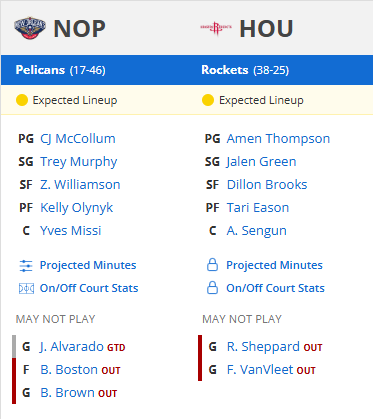Image resolution: width=373 pixels, height=419 pixels.
Task: View Rockets On/Off Court Stats
Action: click(x=275, y=288)
